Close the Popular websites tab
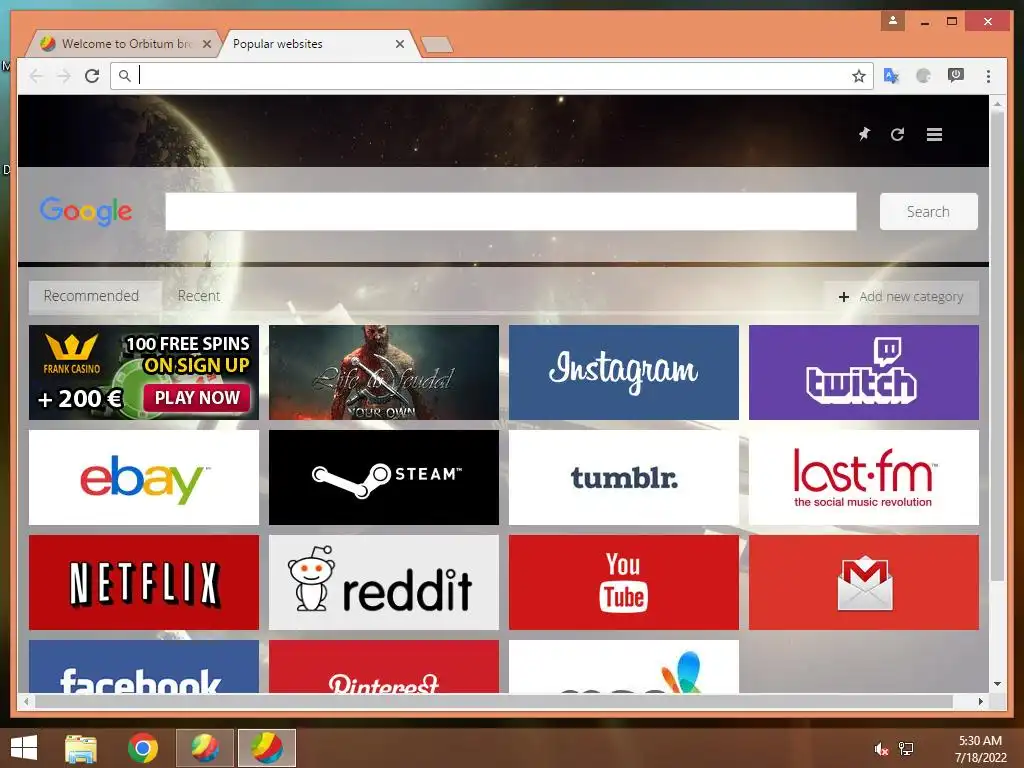The image size is (1024, 768). pos(400,44)
